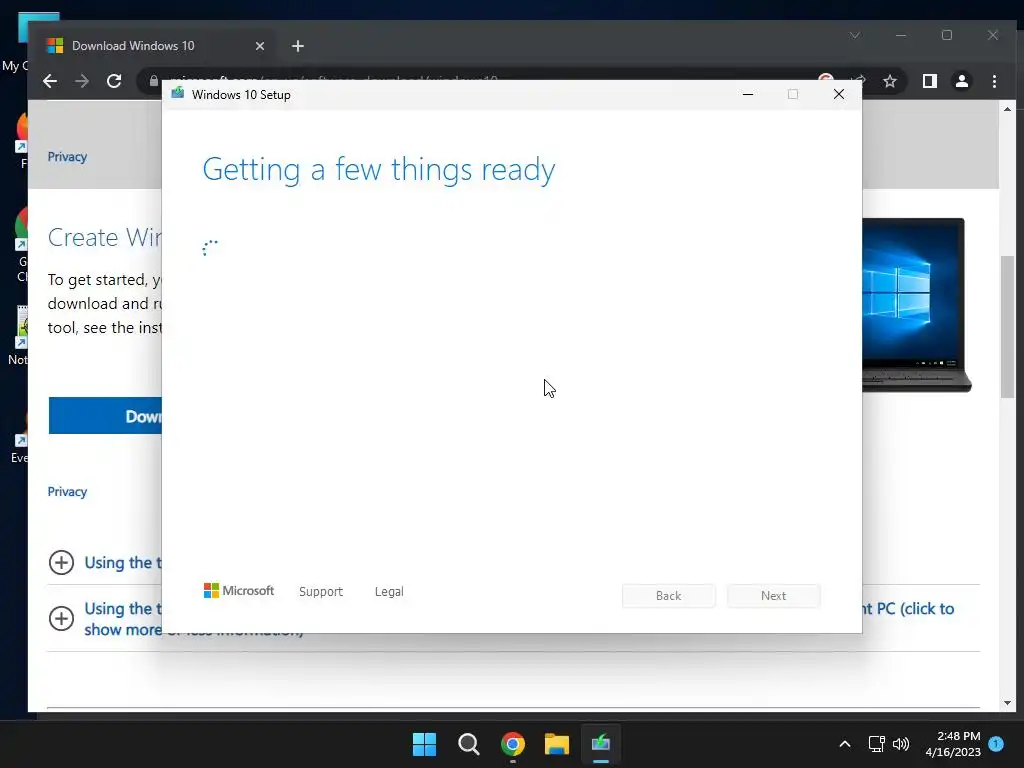Click the blue Download button on webpage

[x=105, y=415]
